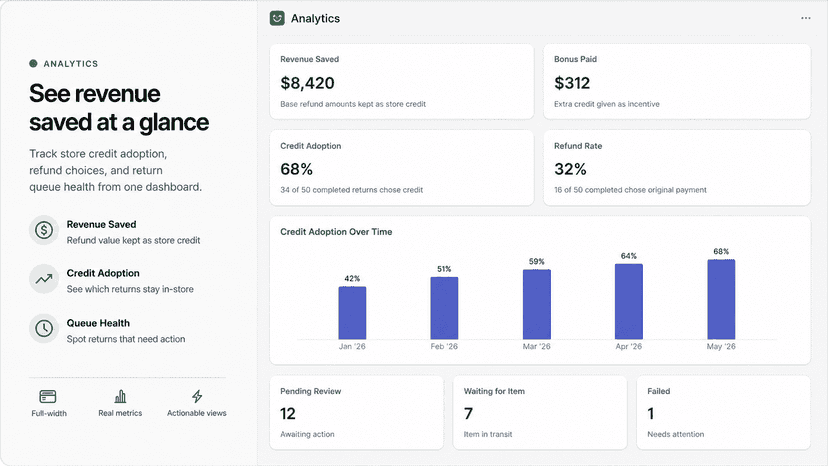The width and height of the screenshot is (828, 466).
Task: Open the Credit Adoption metric card
Action: [401, 167]
